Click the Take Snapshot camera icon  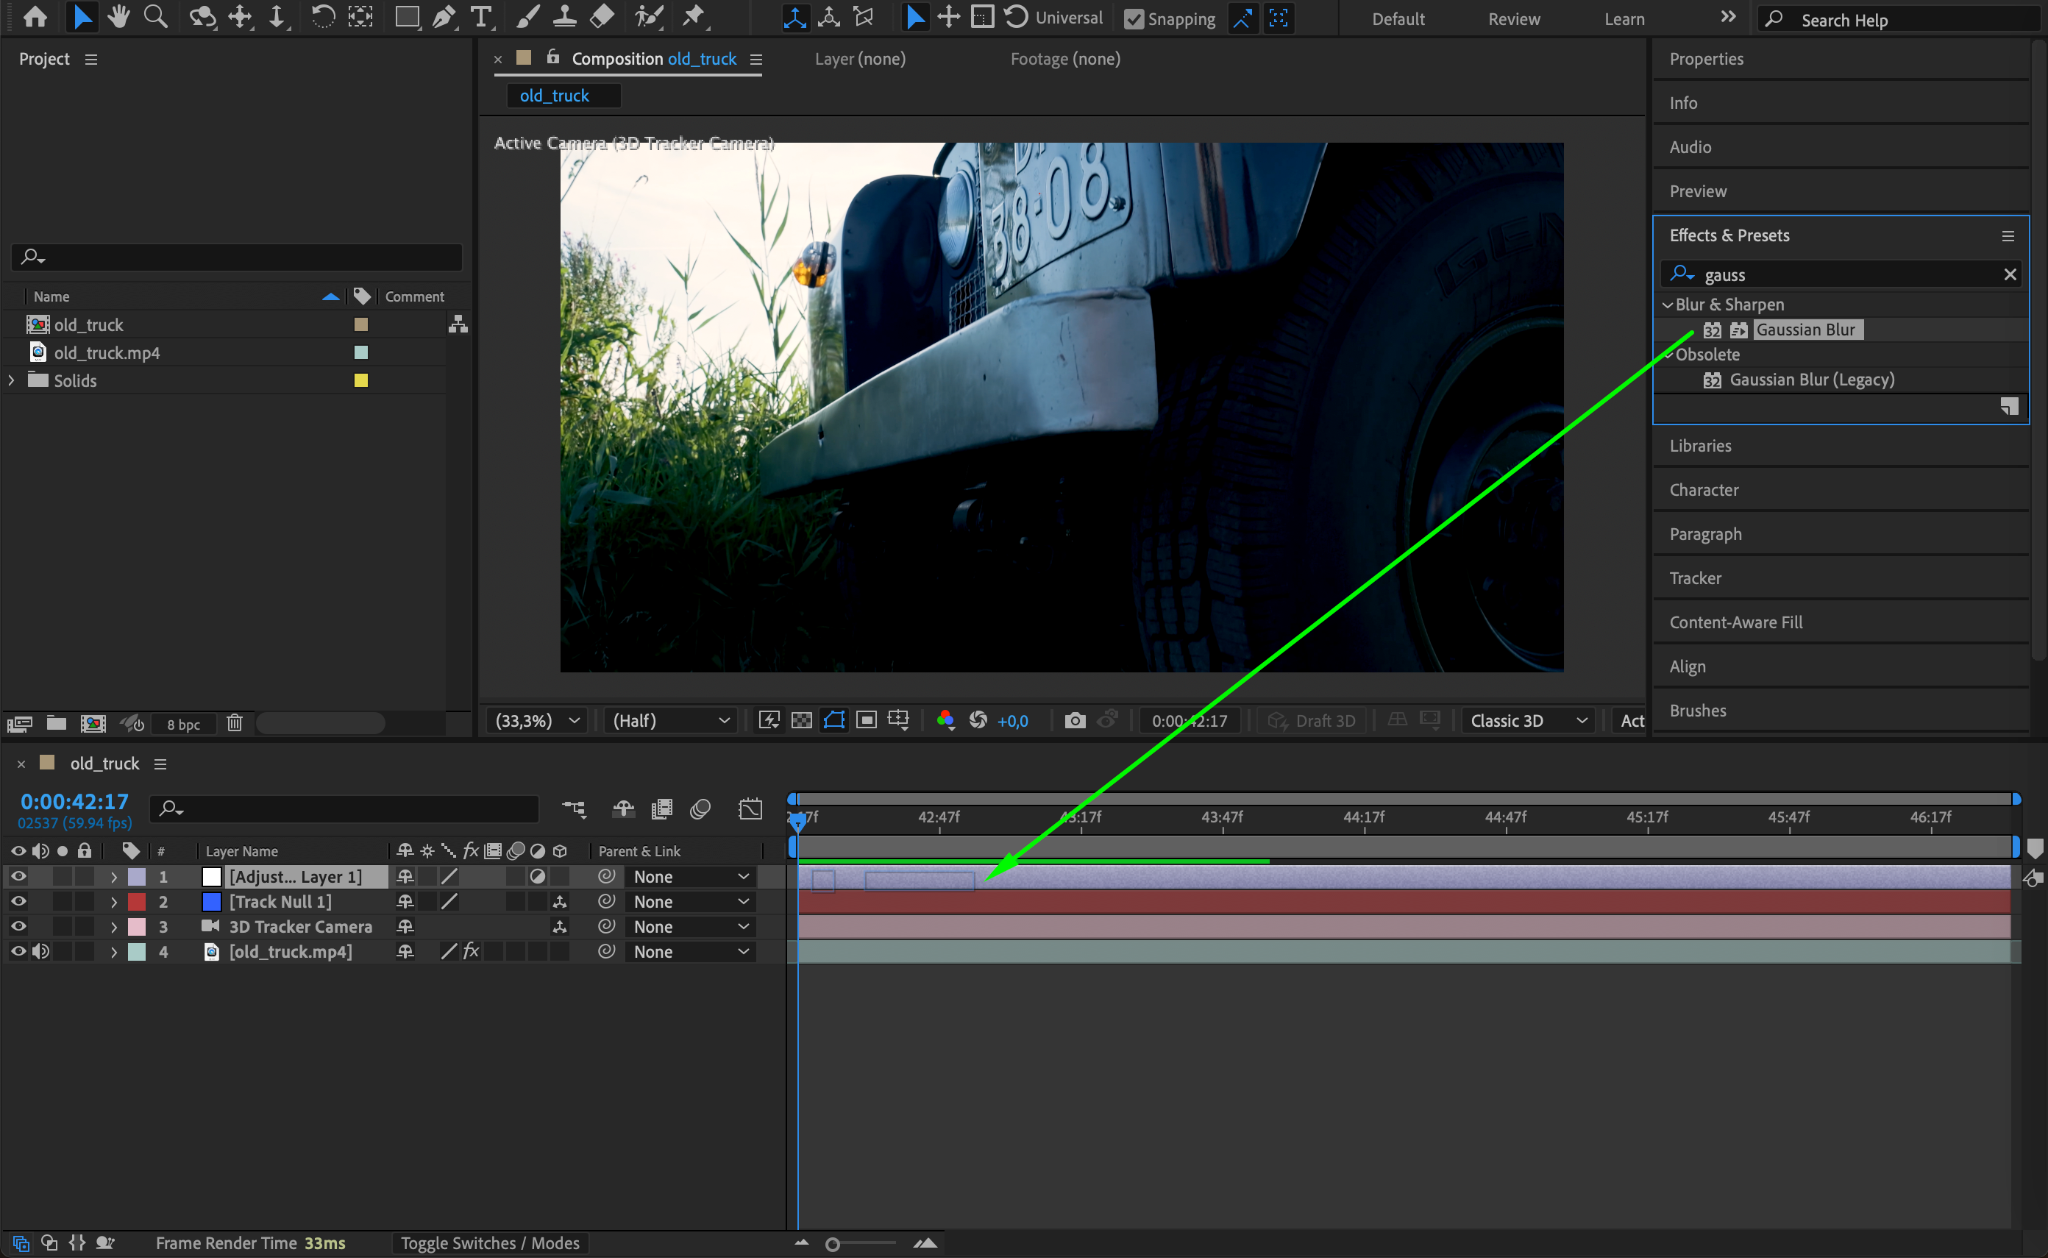click(x=1075, y=720)
